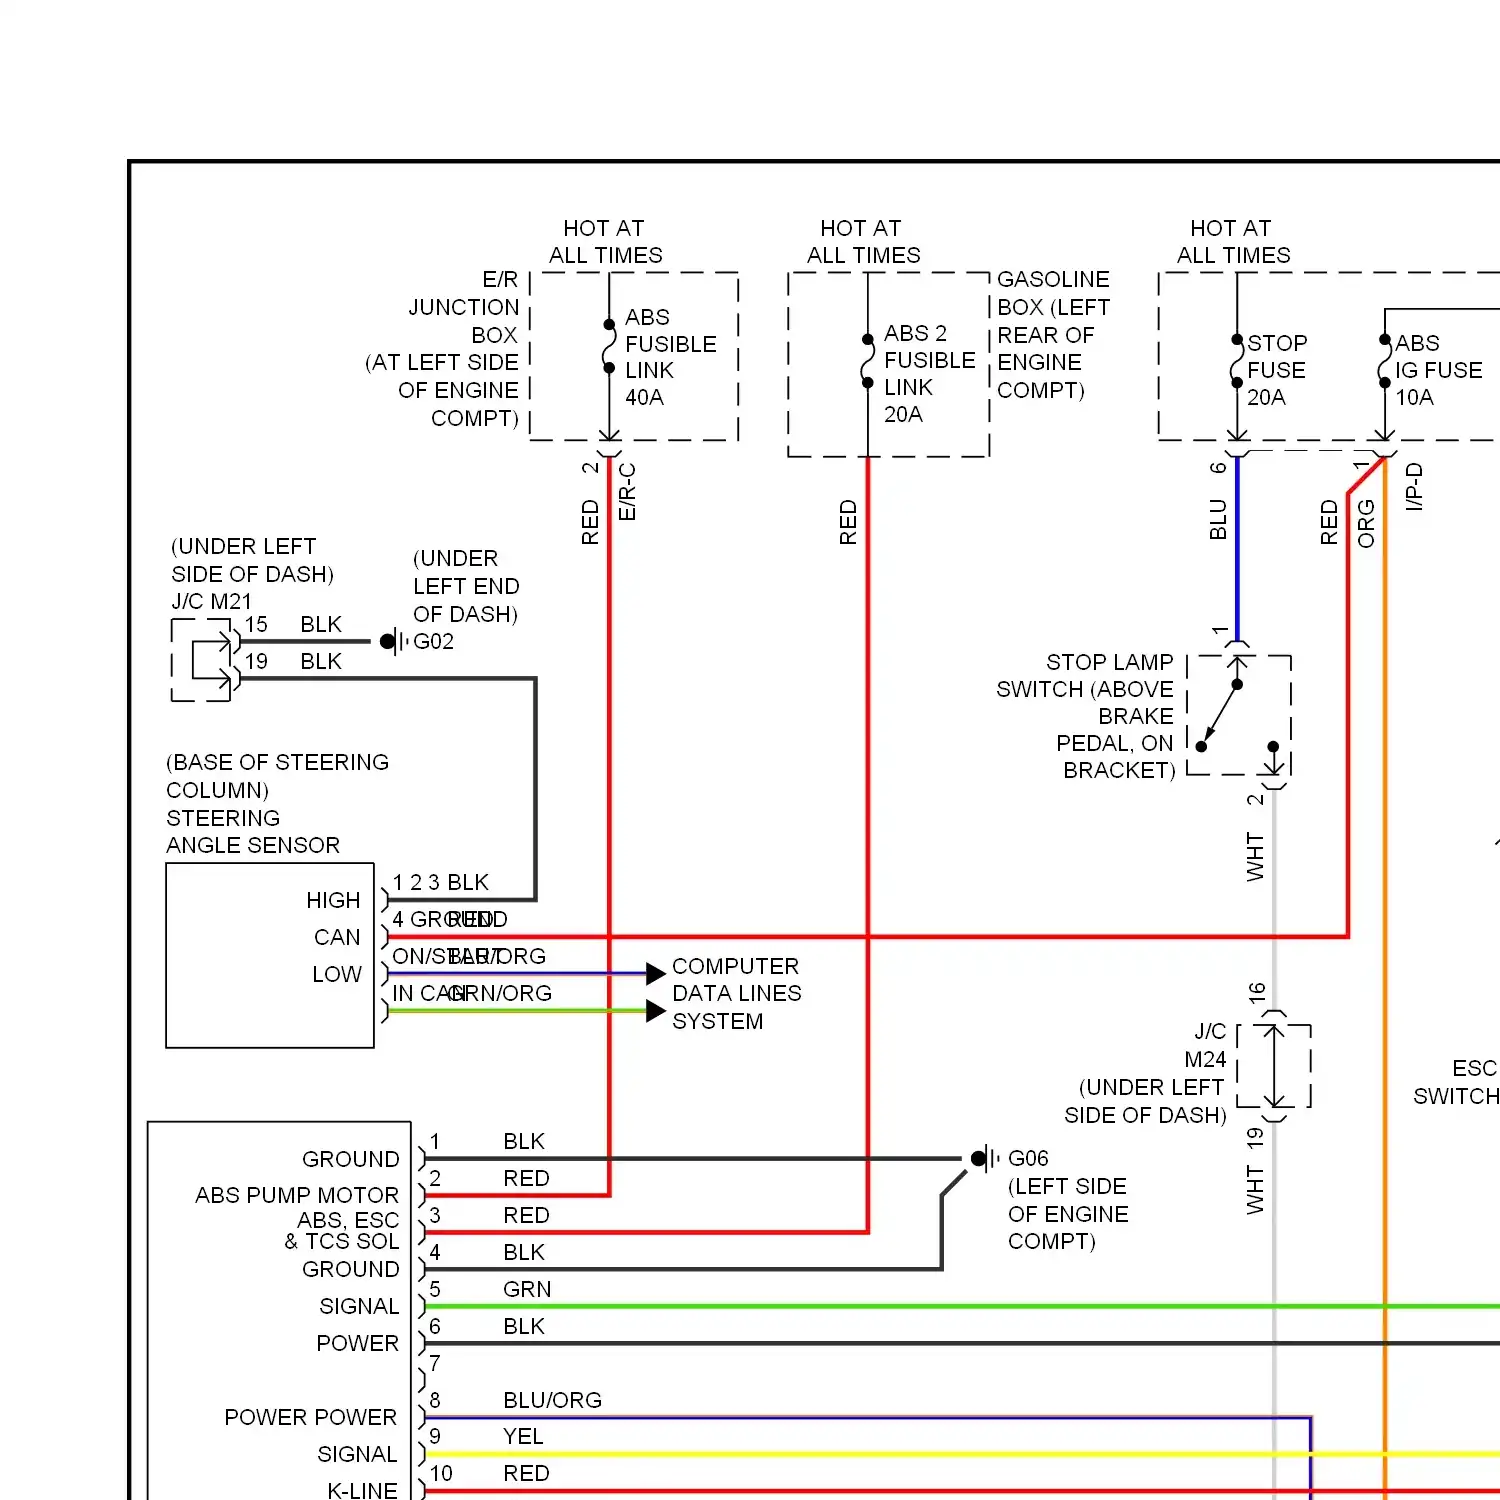Image resolution: width=1500 pixels, height=1500 pixels.
Task: Select the vertical 'E/R-C' connector label
Action: click(627, 491)
